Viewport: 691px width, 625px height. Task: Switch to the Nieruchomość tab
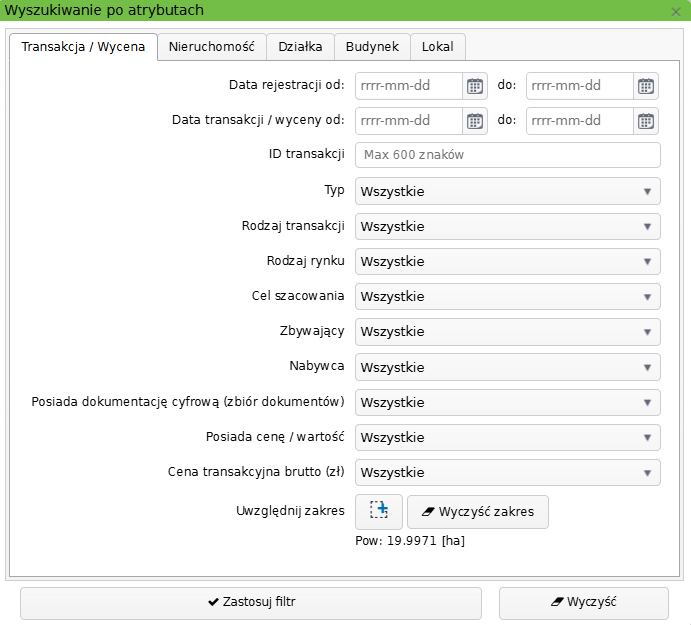click(211, 47)
